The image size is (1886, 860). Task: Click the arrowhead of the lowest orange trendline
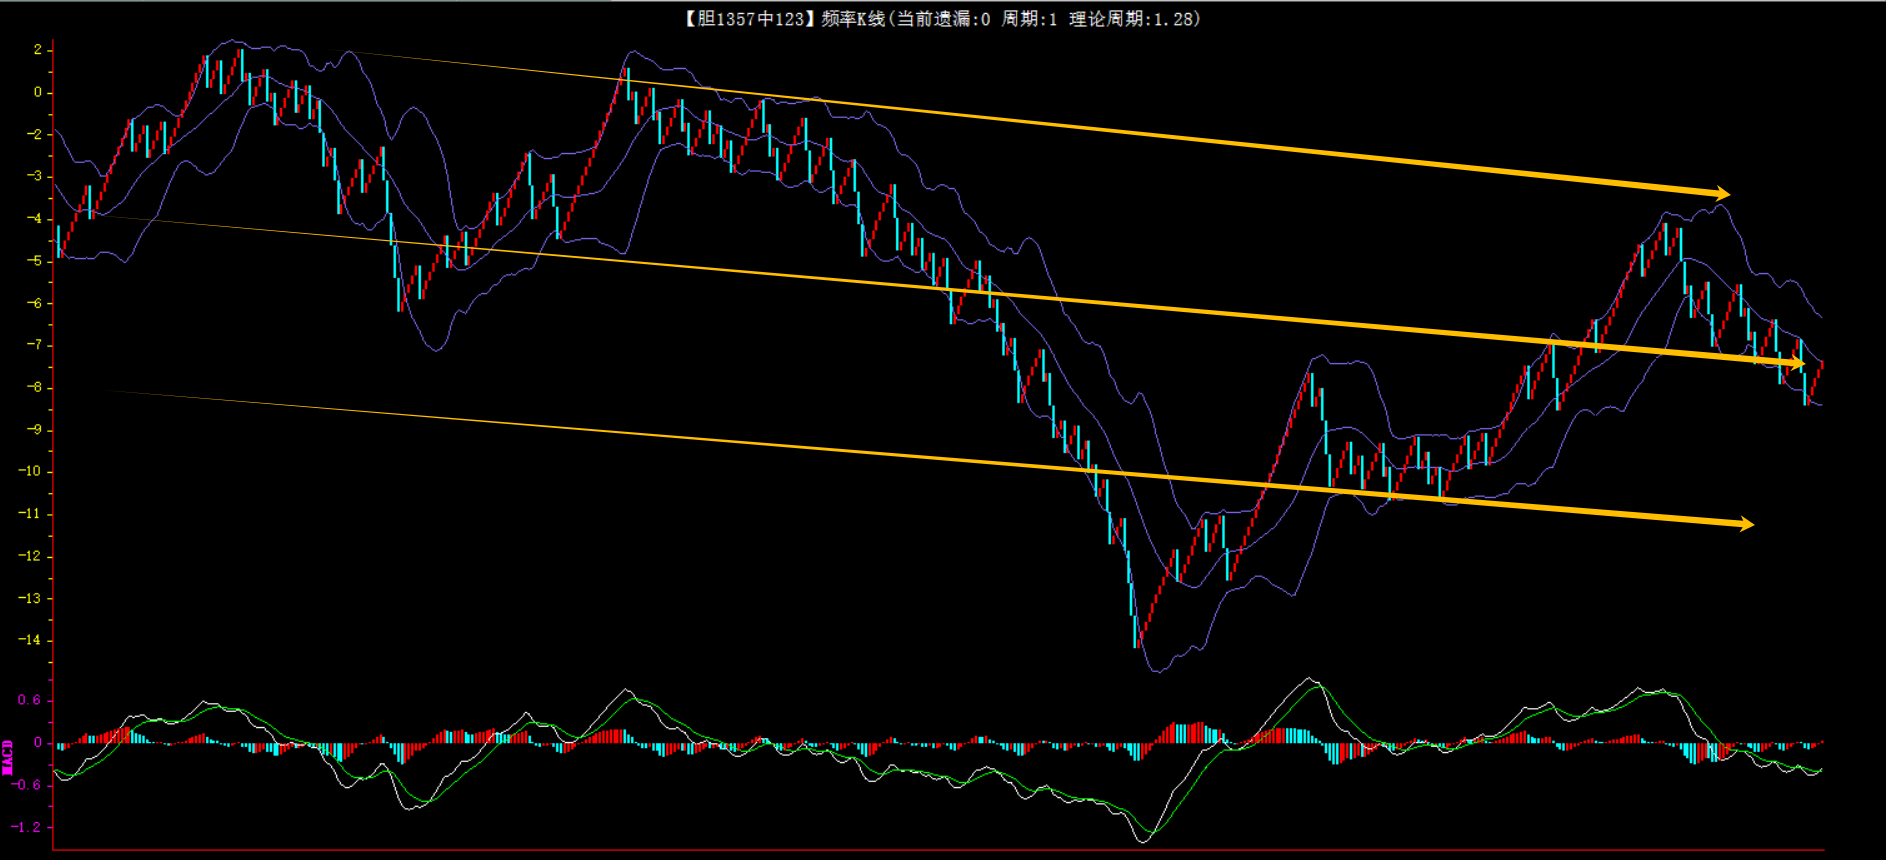(x=1746, y=524)
